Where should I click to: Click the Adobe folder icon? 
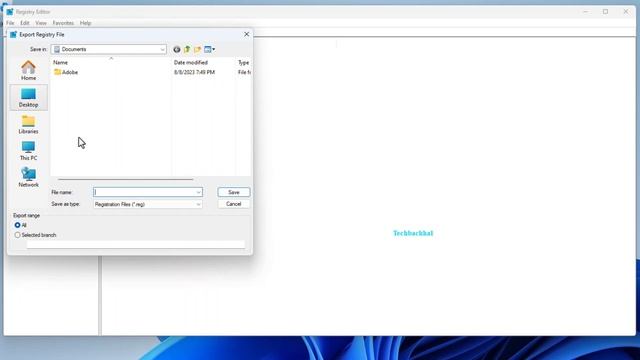[x=57, y=72]
